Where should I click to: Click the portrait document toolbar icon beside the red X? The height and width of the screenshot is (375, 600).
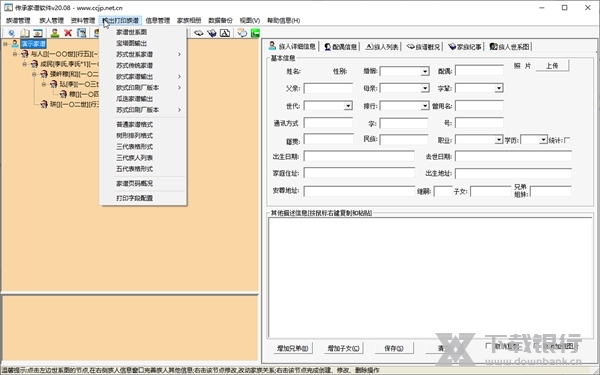point(82,33)
